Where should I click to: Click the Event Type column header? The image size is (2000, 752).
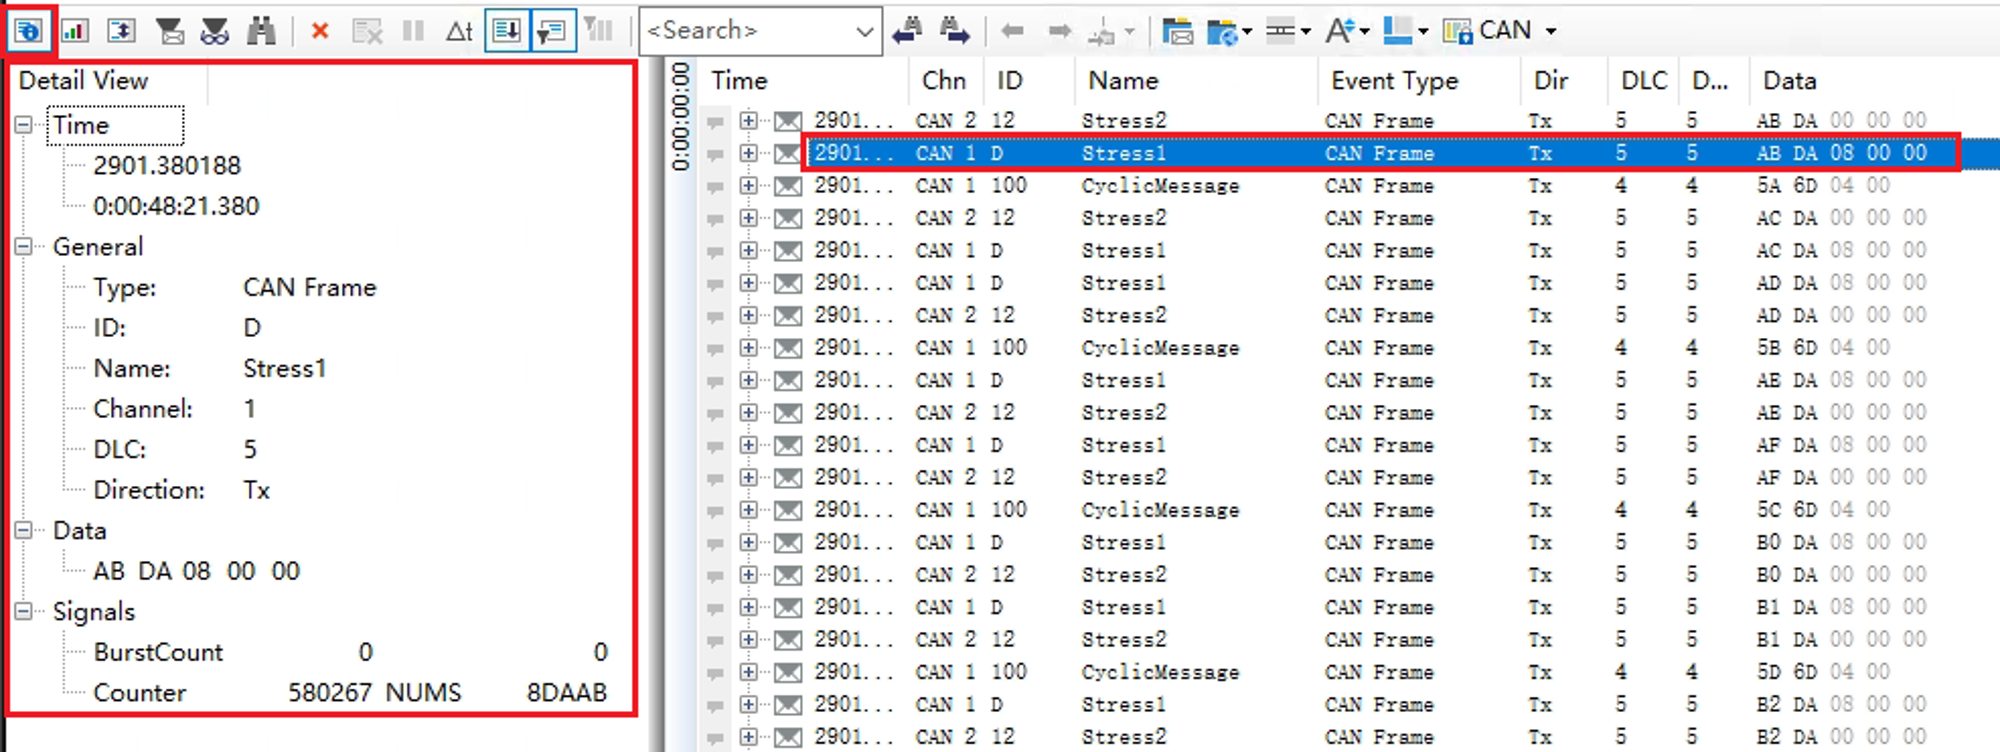(x=1394, y=81)
